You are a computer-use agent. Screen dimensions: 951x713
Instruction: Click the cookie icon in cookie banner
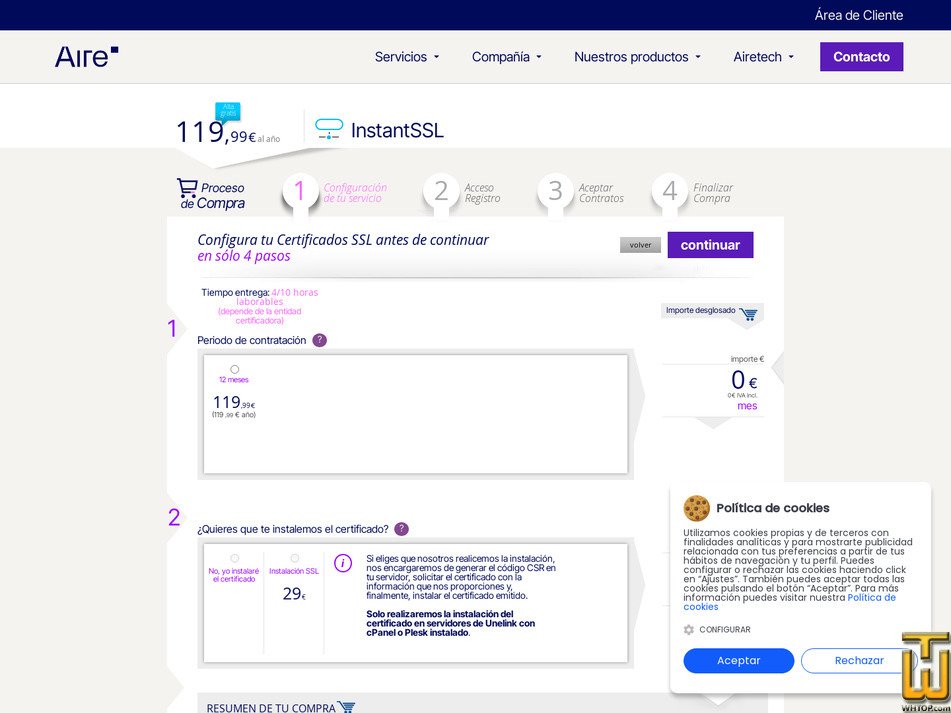click(x=696, y=508)
